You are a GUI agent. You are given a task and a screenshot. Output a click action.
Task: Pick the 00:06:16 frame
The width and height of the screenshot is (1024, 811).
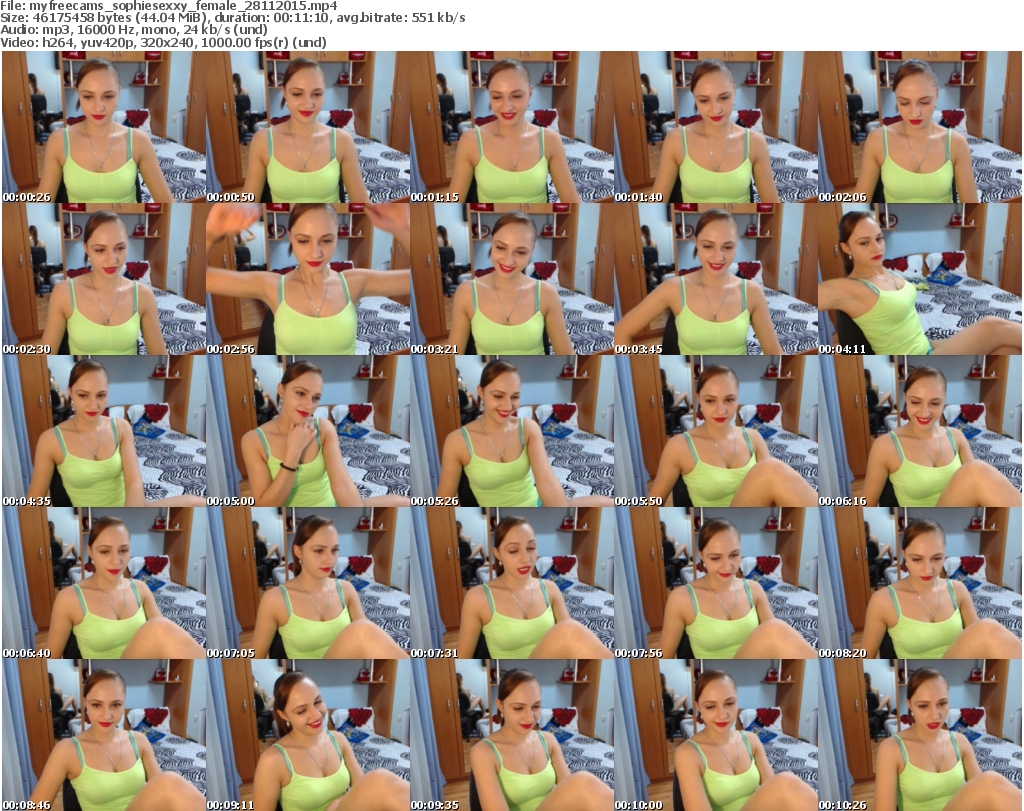(920, 432)
